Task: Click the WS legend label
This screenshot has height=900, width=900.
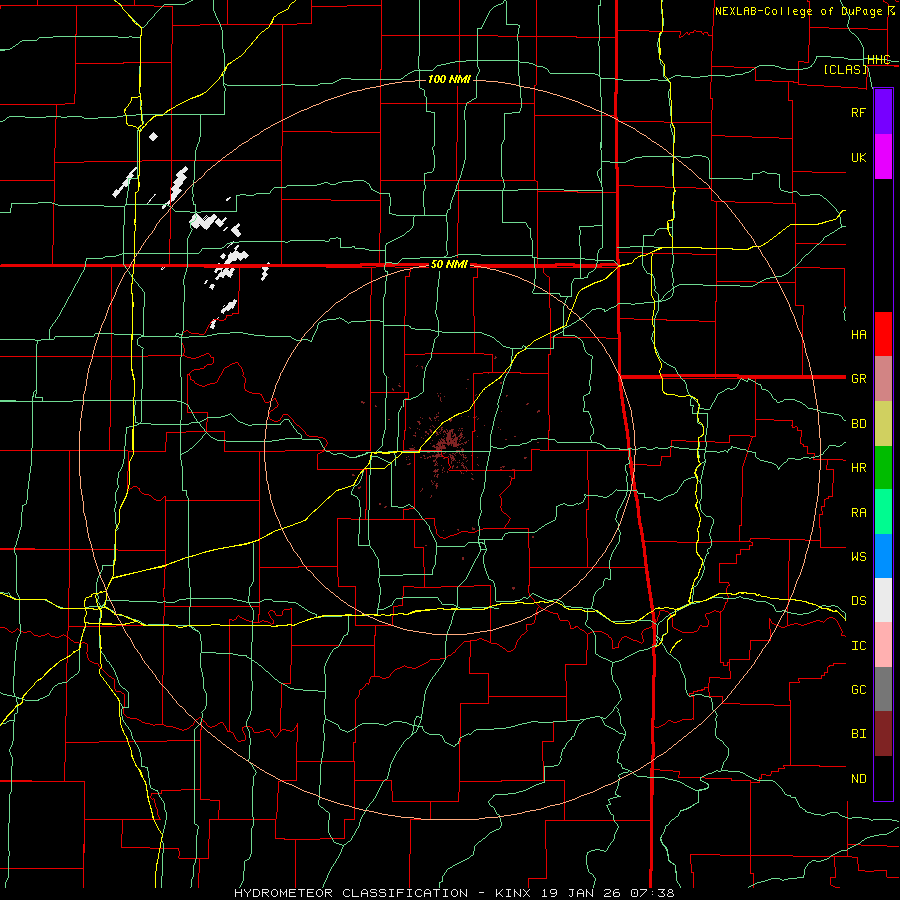Action: click(x=859, y=556)
